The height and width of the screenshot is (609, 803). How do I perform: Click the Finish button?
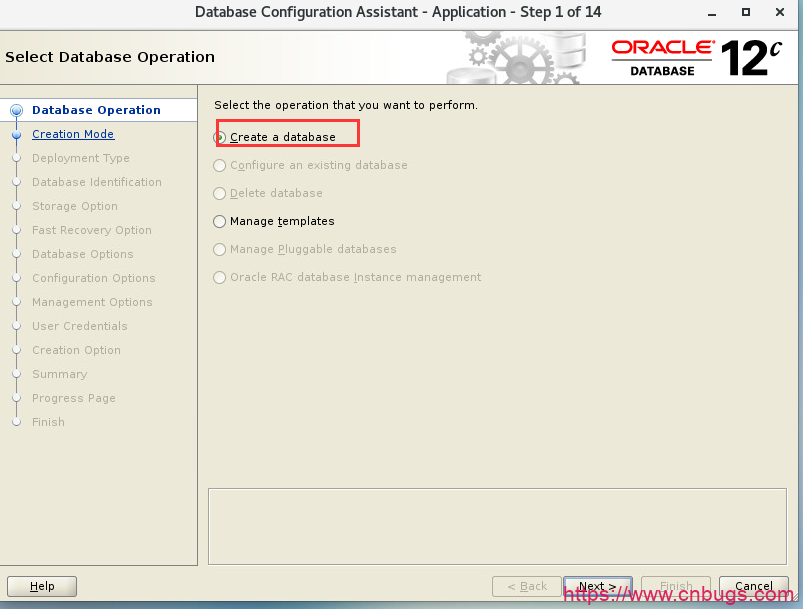click(676, 586)
